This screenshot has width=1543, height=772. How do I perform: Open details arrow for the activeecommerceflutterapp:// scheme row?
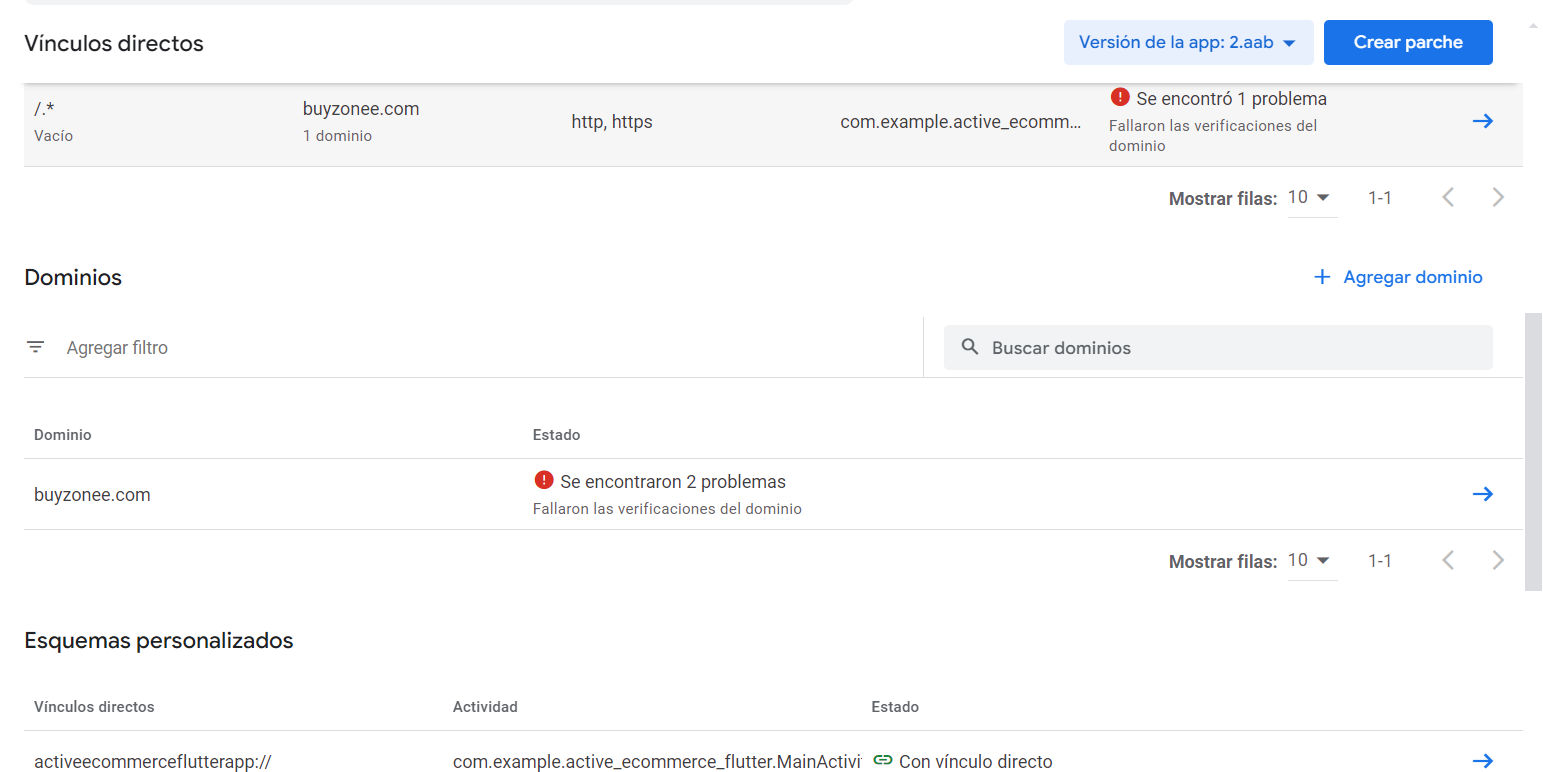1482,761
